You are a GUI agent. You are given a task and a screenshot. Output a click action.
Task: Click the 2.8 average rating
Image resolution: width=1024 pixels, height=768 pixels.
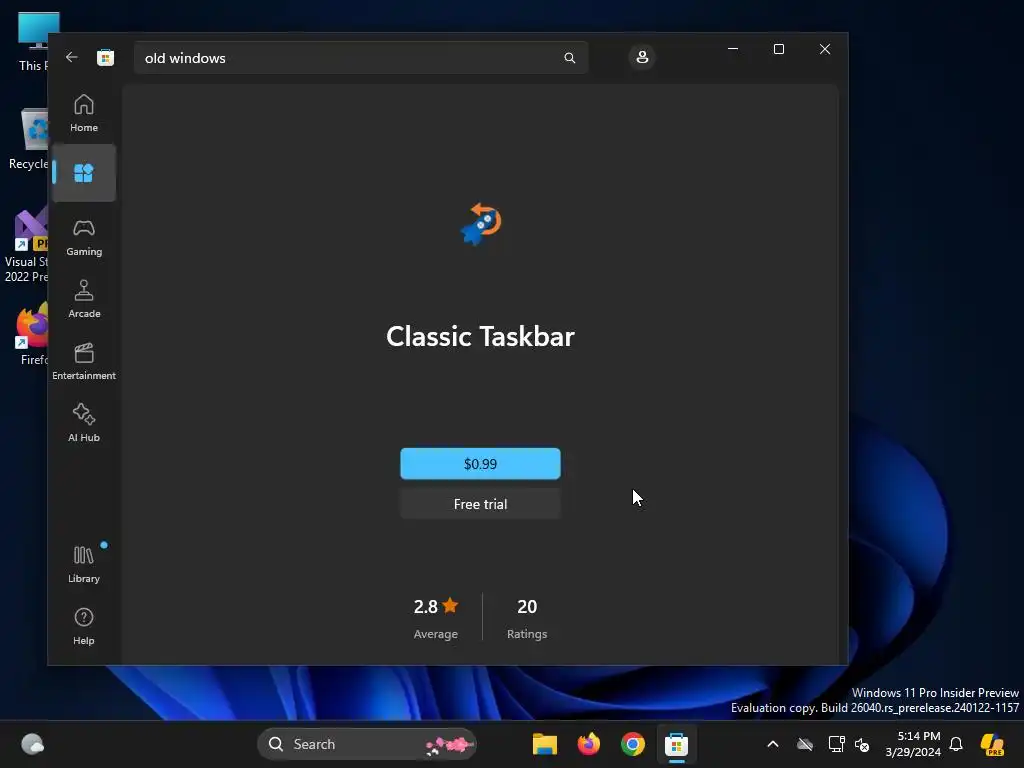(x=436, y=618)
